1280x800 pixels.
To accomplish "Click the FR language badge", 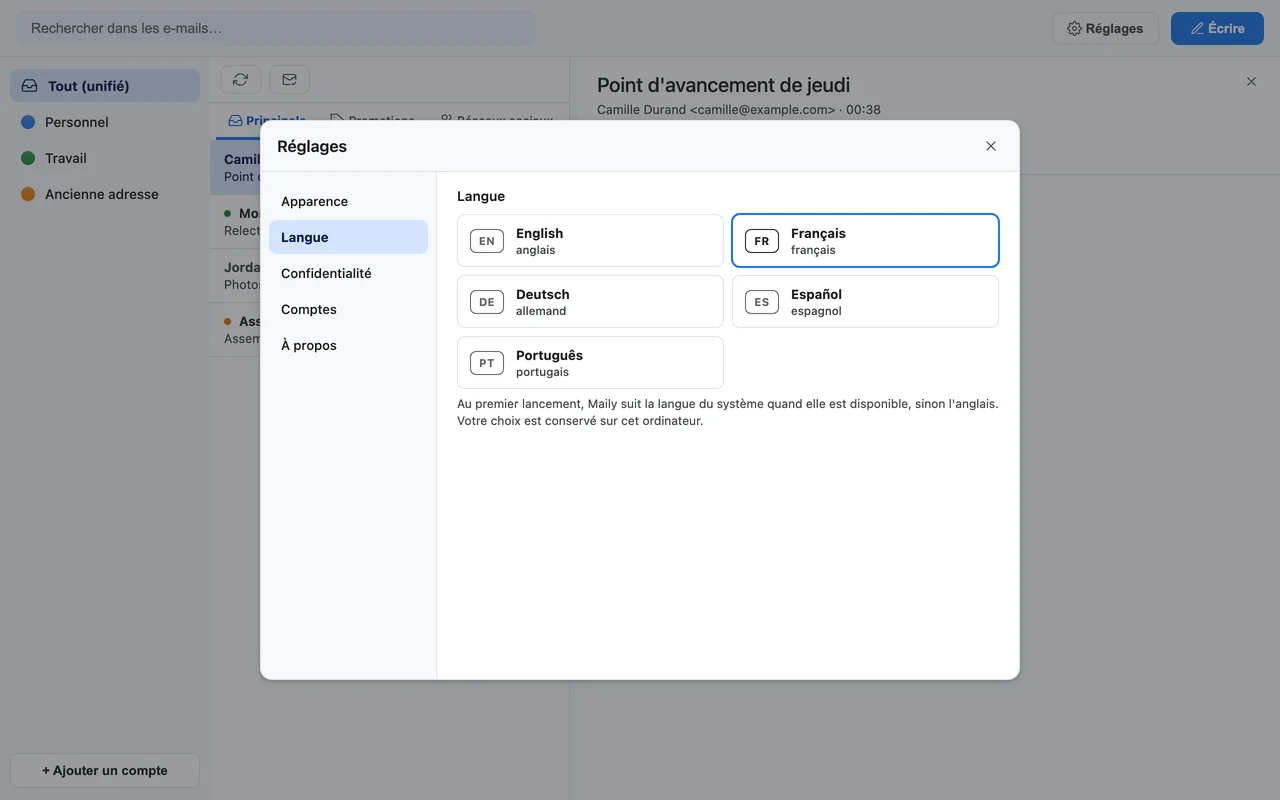I will (762, 241).
